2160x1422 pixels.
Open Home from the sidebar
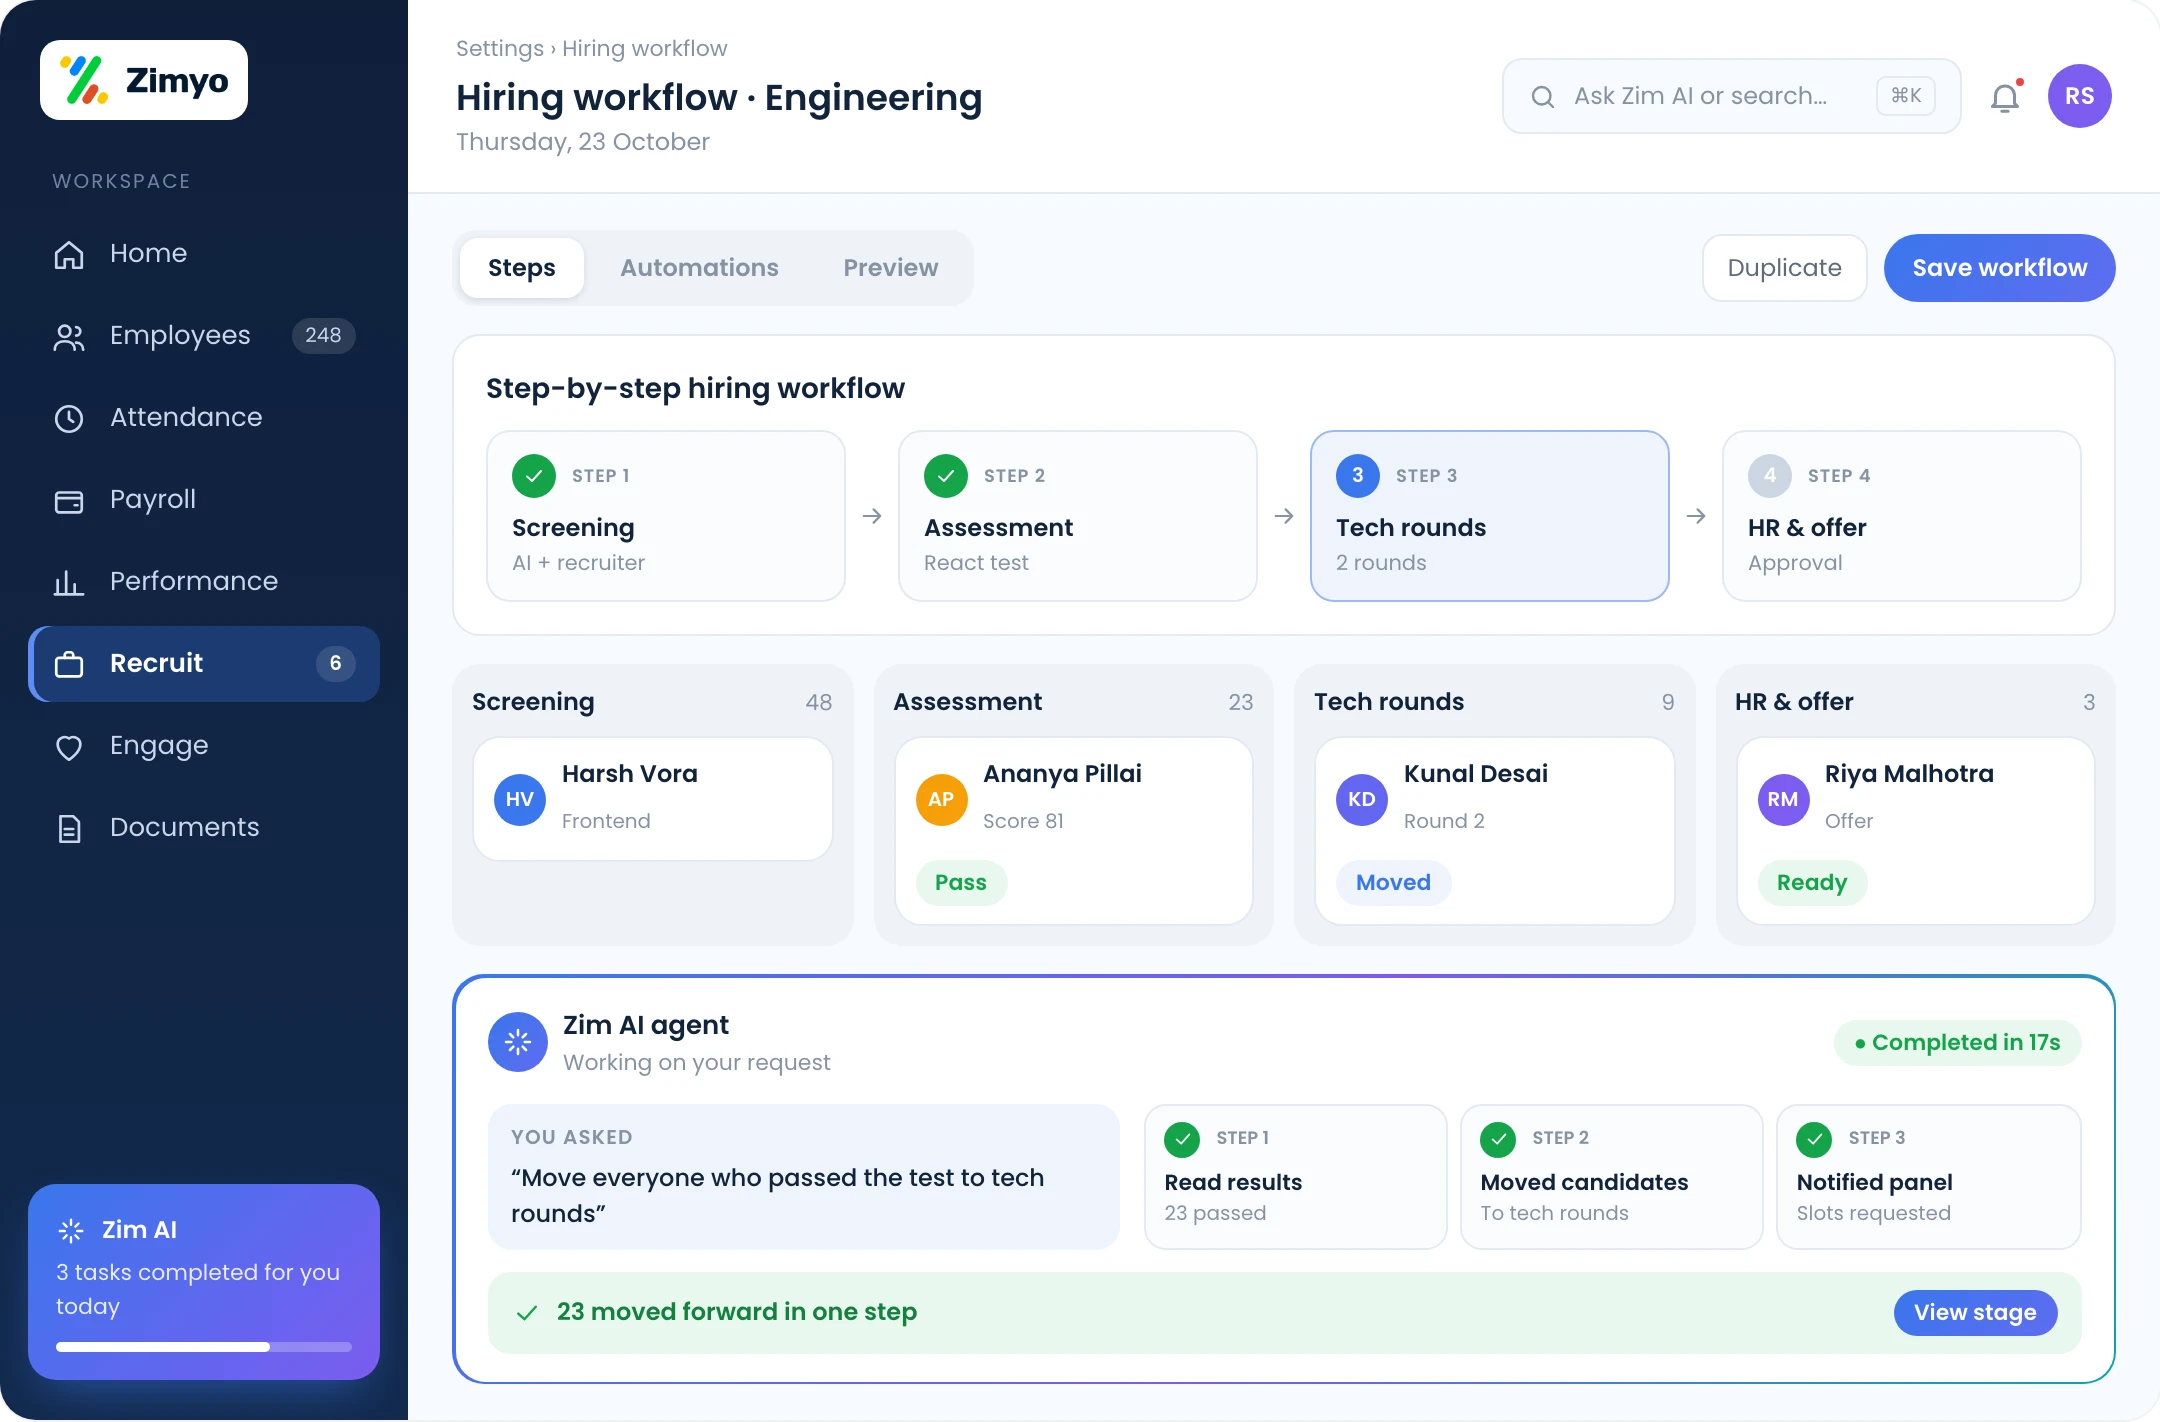coord(204,253)
